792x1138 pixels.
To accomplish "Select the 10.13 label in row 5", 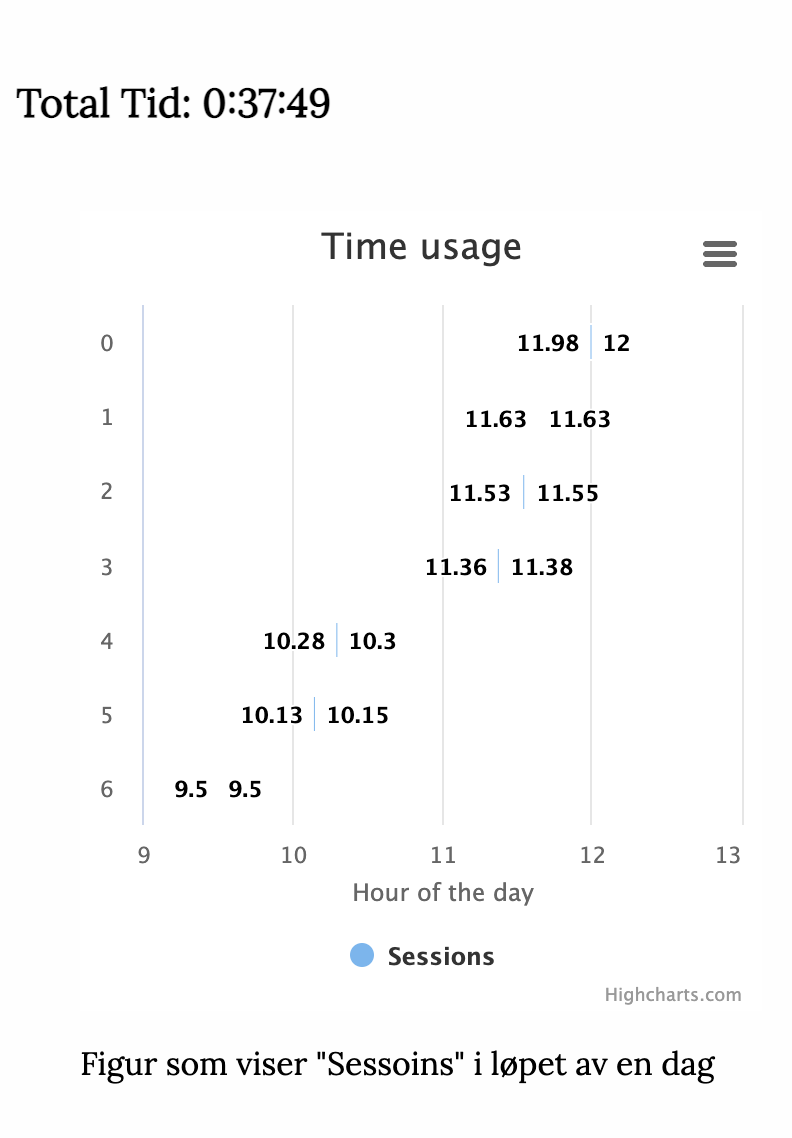I will pyautogui.click(x=272, y=715).
